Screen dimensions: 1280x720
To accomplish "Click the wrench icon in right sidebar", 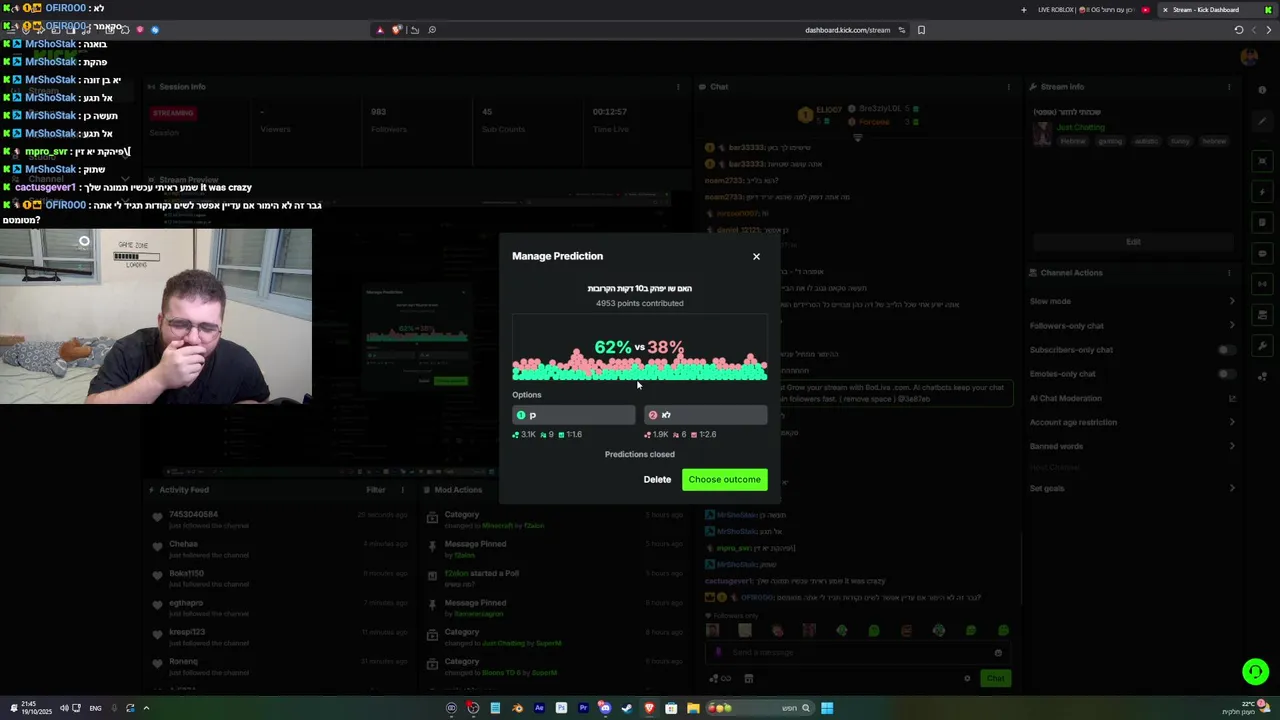I will click(x=1263, y=346).
